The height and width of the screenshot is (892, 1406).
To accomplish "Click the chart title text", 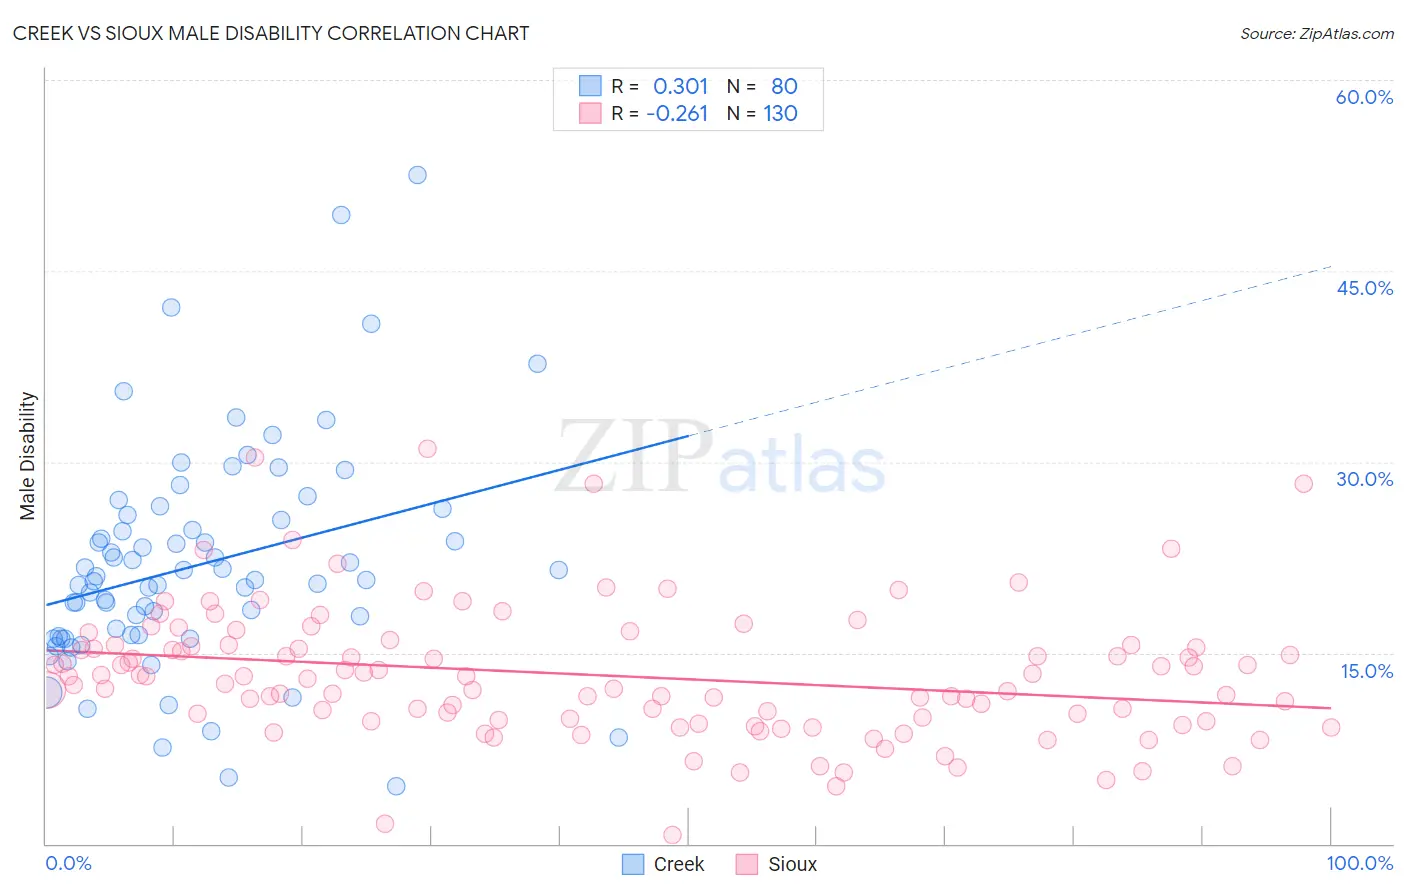I will (271, 33).
